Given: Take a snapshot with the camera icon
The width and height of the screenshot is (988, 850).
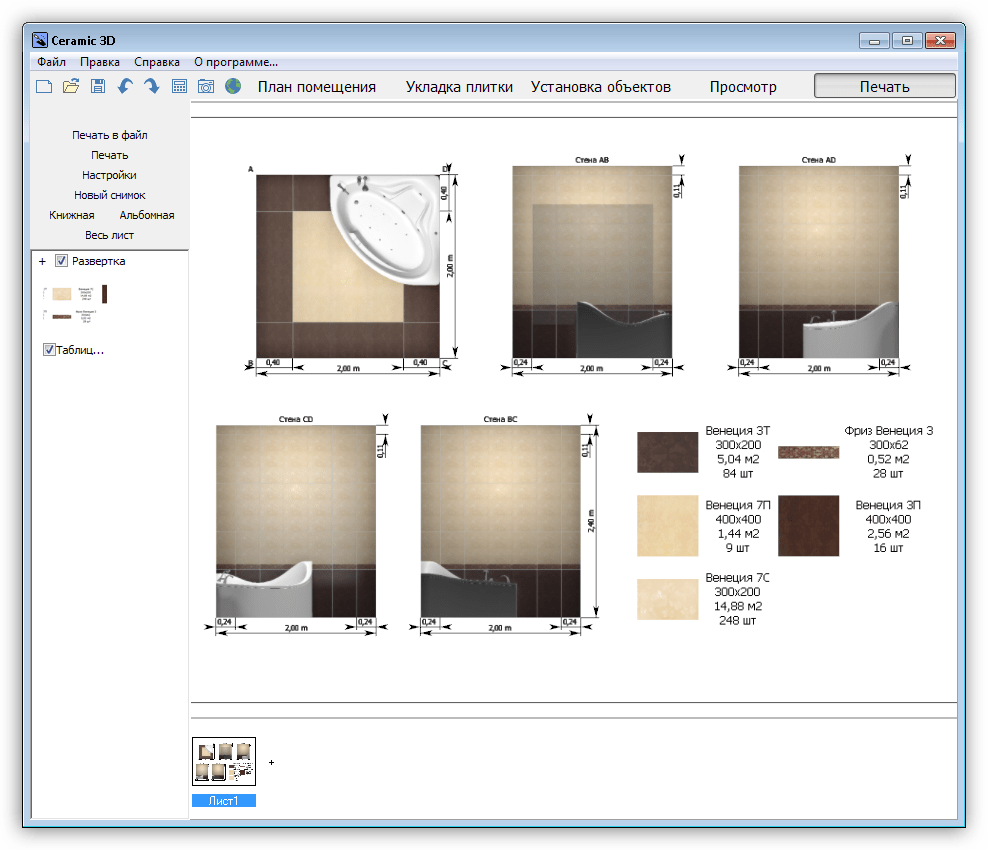Looking at the screenshot, I should pyautogui.click(x=206, y=86).
